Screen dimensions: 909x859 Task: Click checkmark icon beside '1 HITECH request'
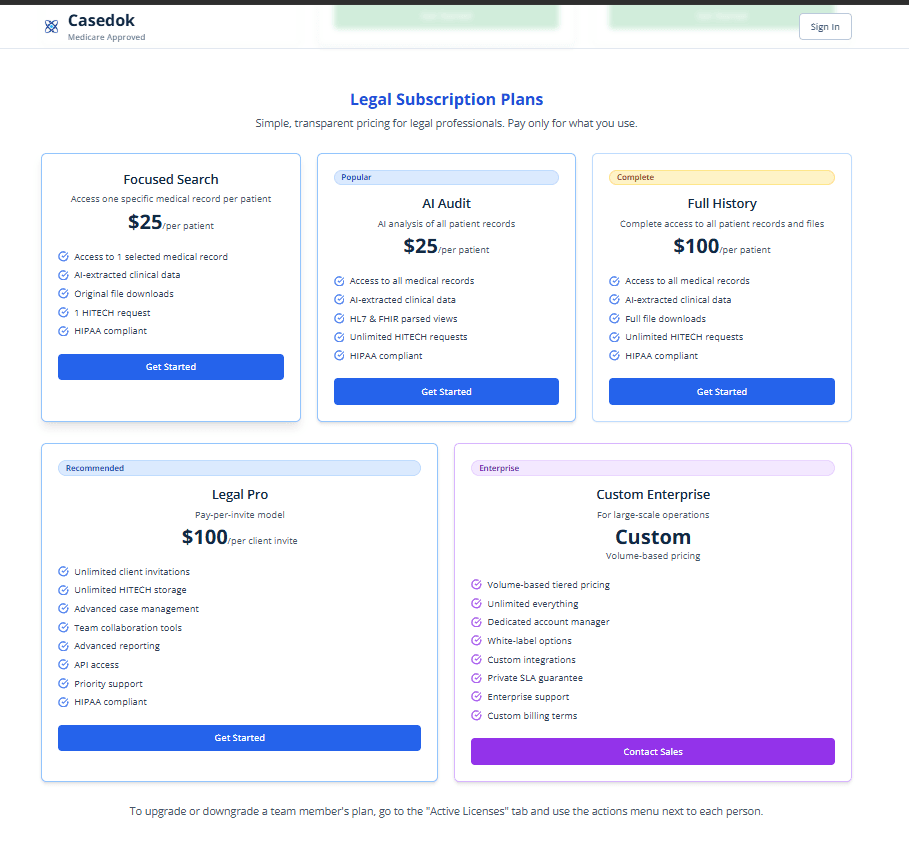[x=64, y=312]
